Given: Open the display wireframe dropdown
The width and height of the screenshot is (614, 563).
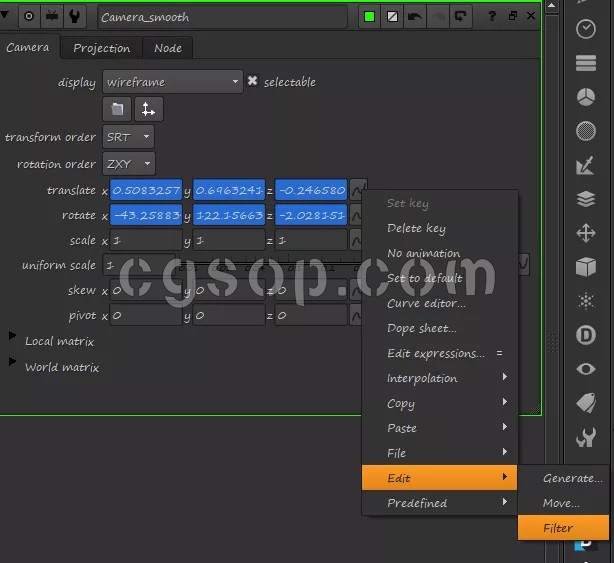Looking at the screenshot, I should coord(173,82).
